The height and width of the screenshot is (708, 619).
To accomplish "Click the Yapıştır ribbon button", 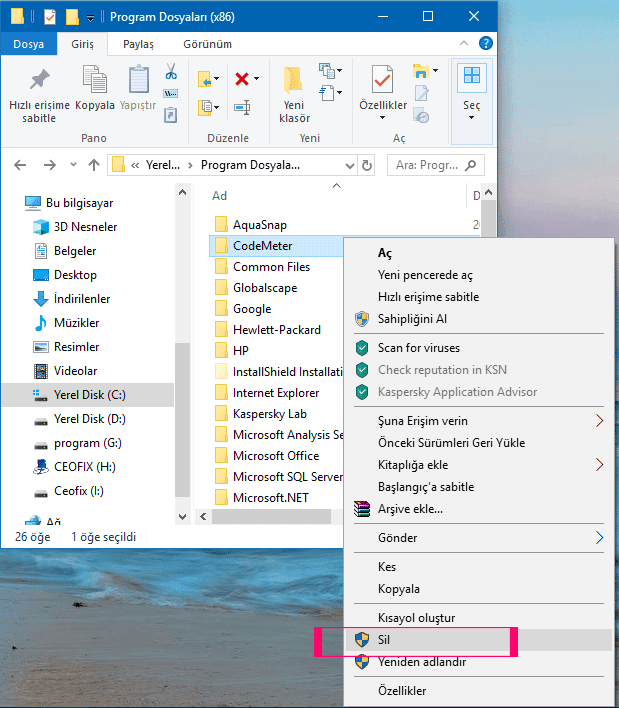I will (x=138, y=88).
